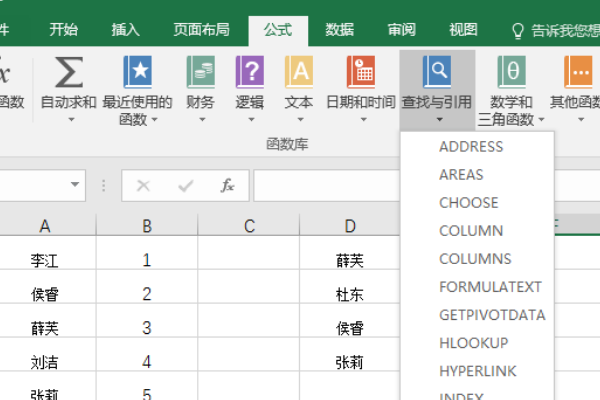Select column B header
The width and height of the screenshot is (600, 400).
[x=147, y=226]
